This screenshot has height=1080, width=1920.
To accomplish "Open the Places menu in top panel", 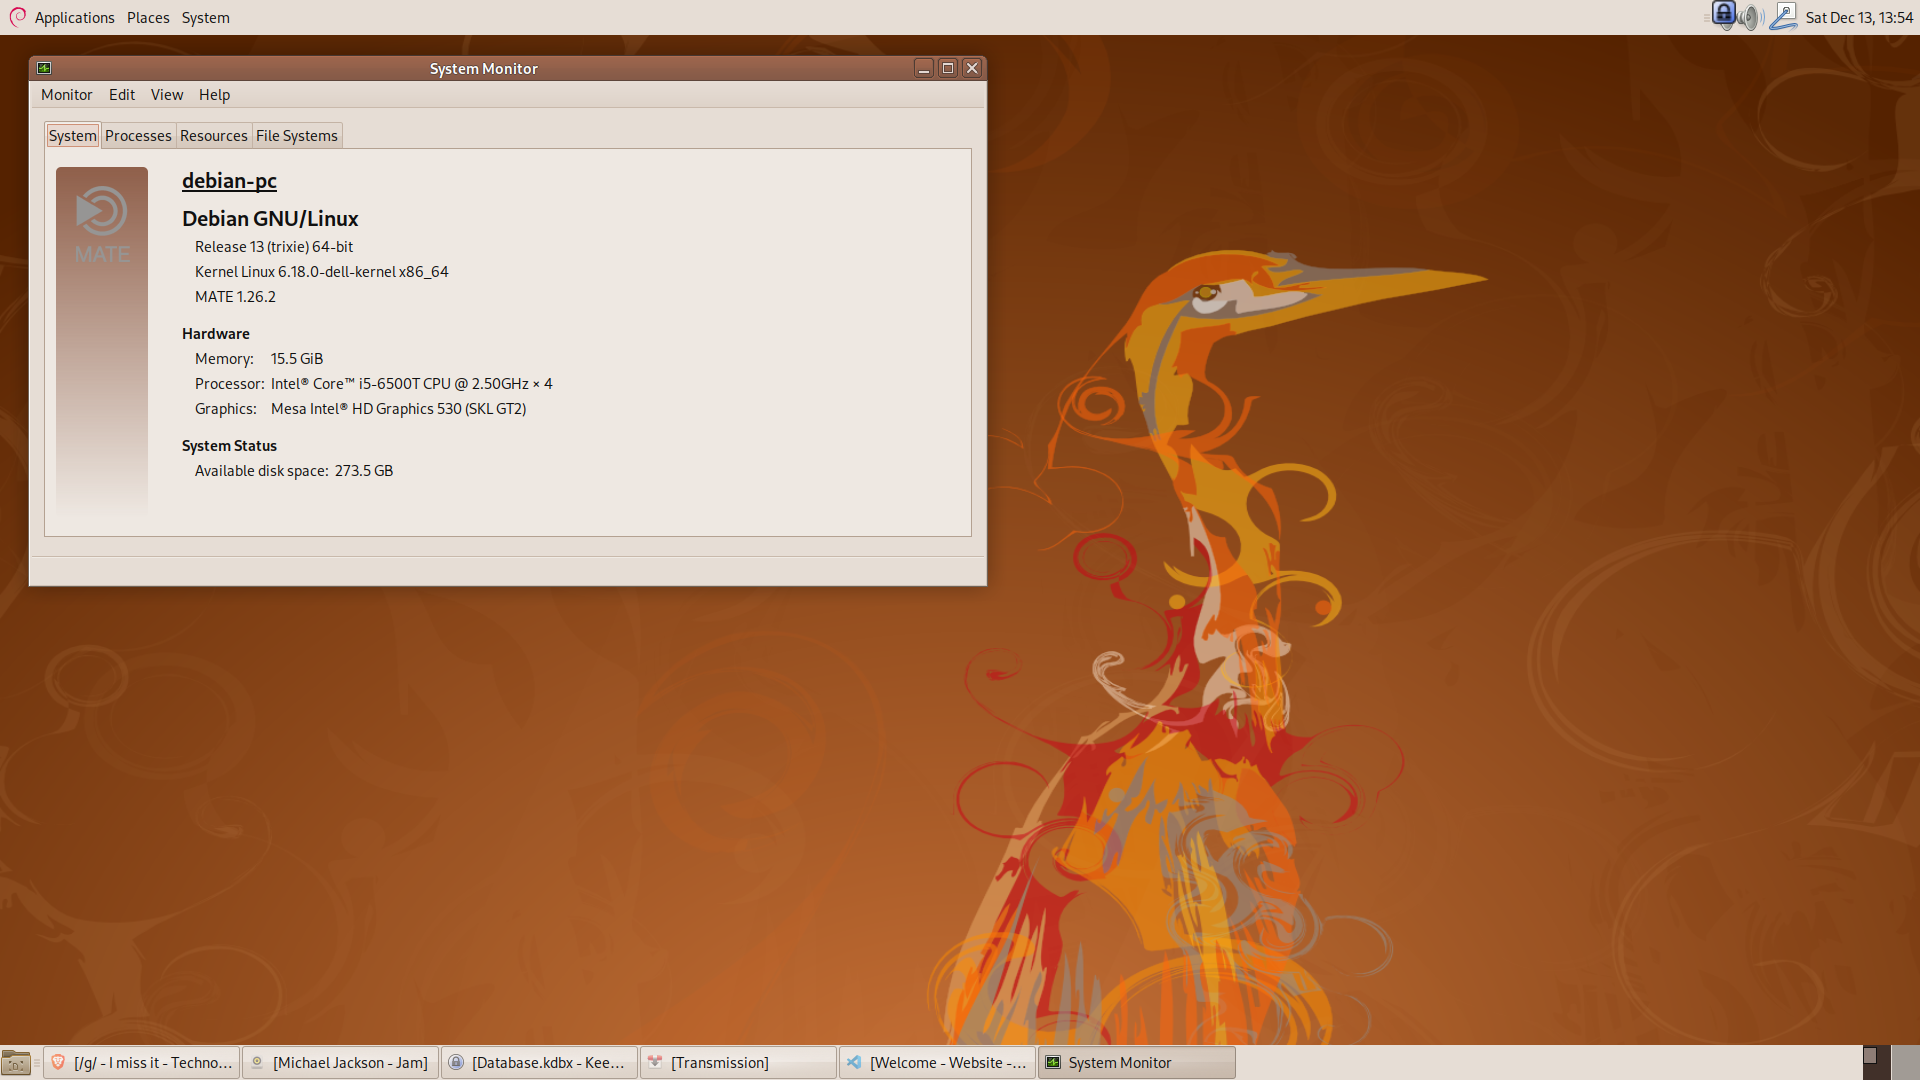I will pyautogui.click(x=148, y=18).
